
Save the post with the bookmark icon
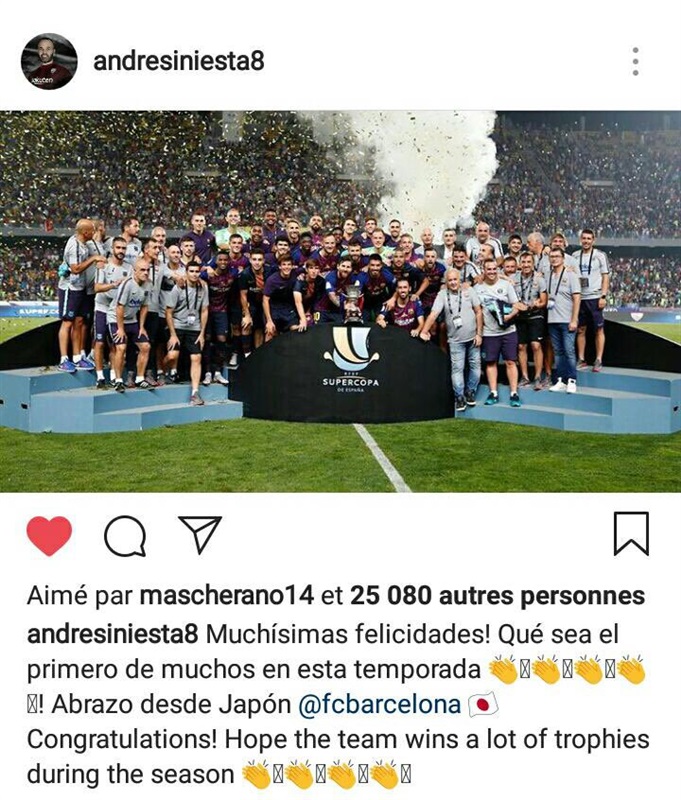(631, 534)
